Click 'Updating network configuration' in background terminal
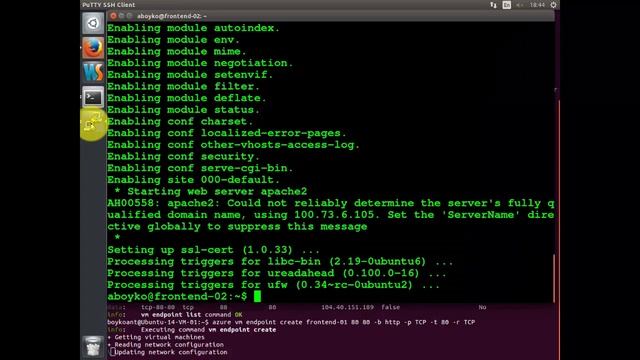This screenshot has width=640, height=360. coord(171,352)
